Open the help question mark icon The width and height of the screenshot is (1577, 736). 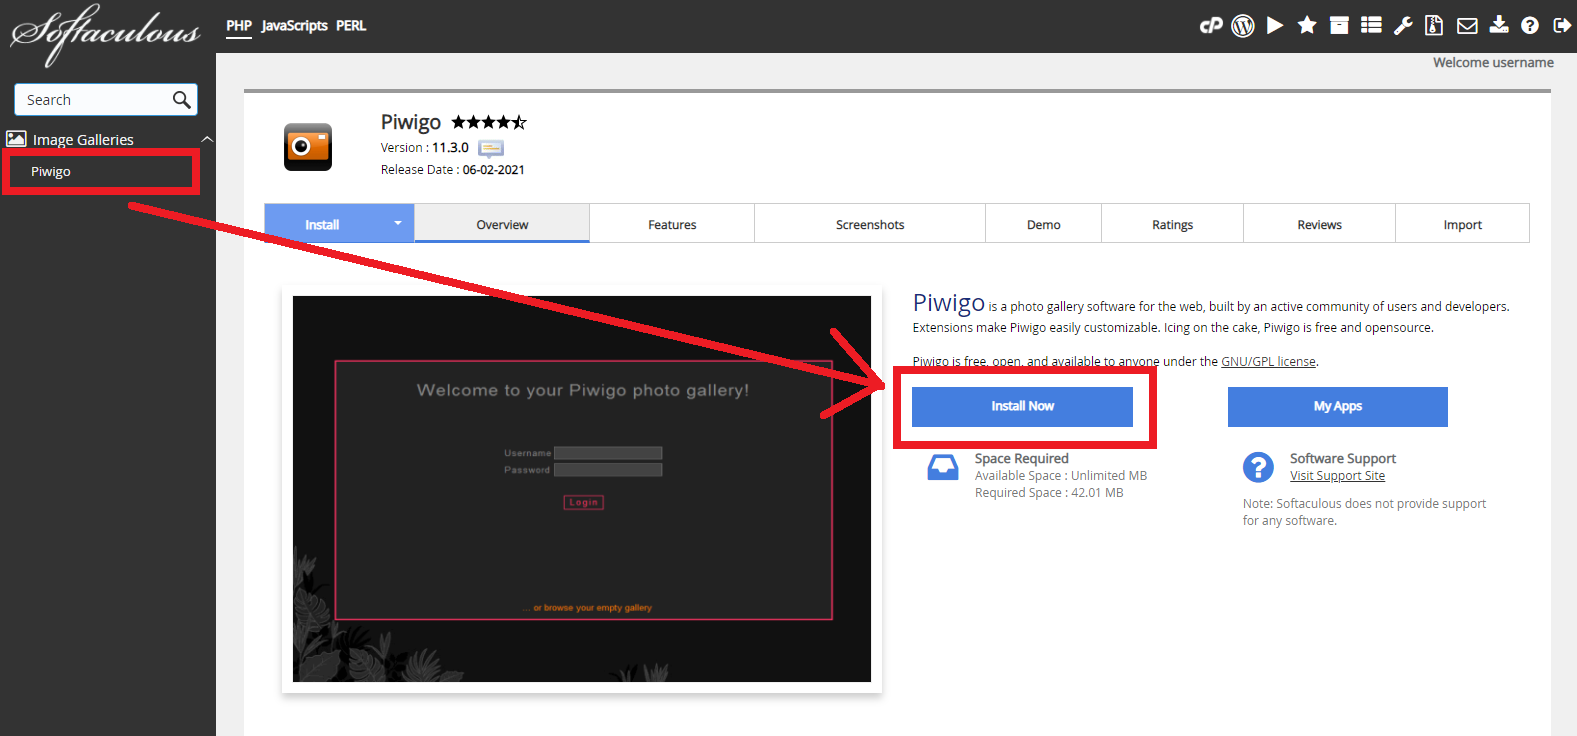(x=1530, y=26)
